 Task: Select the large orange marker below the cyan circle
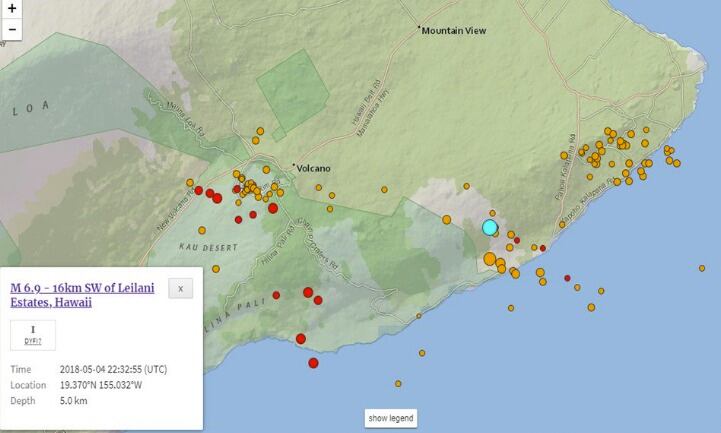490,259
